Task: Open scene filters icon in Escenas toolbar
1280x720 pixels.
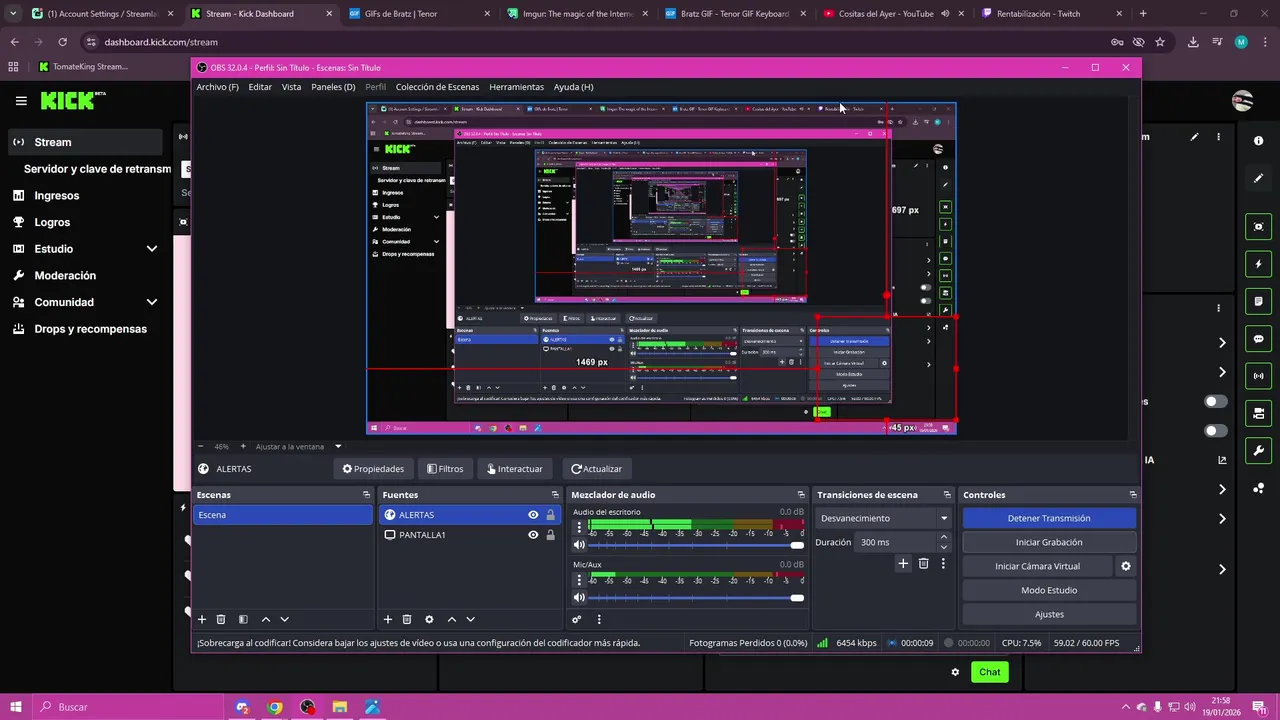Action: pyautogui.click(x=243, y=620)
